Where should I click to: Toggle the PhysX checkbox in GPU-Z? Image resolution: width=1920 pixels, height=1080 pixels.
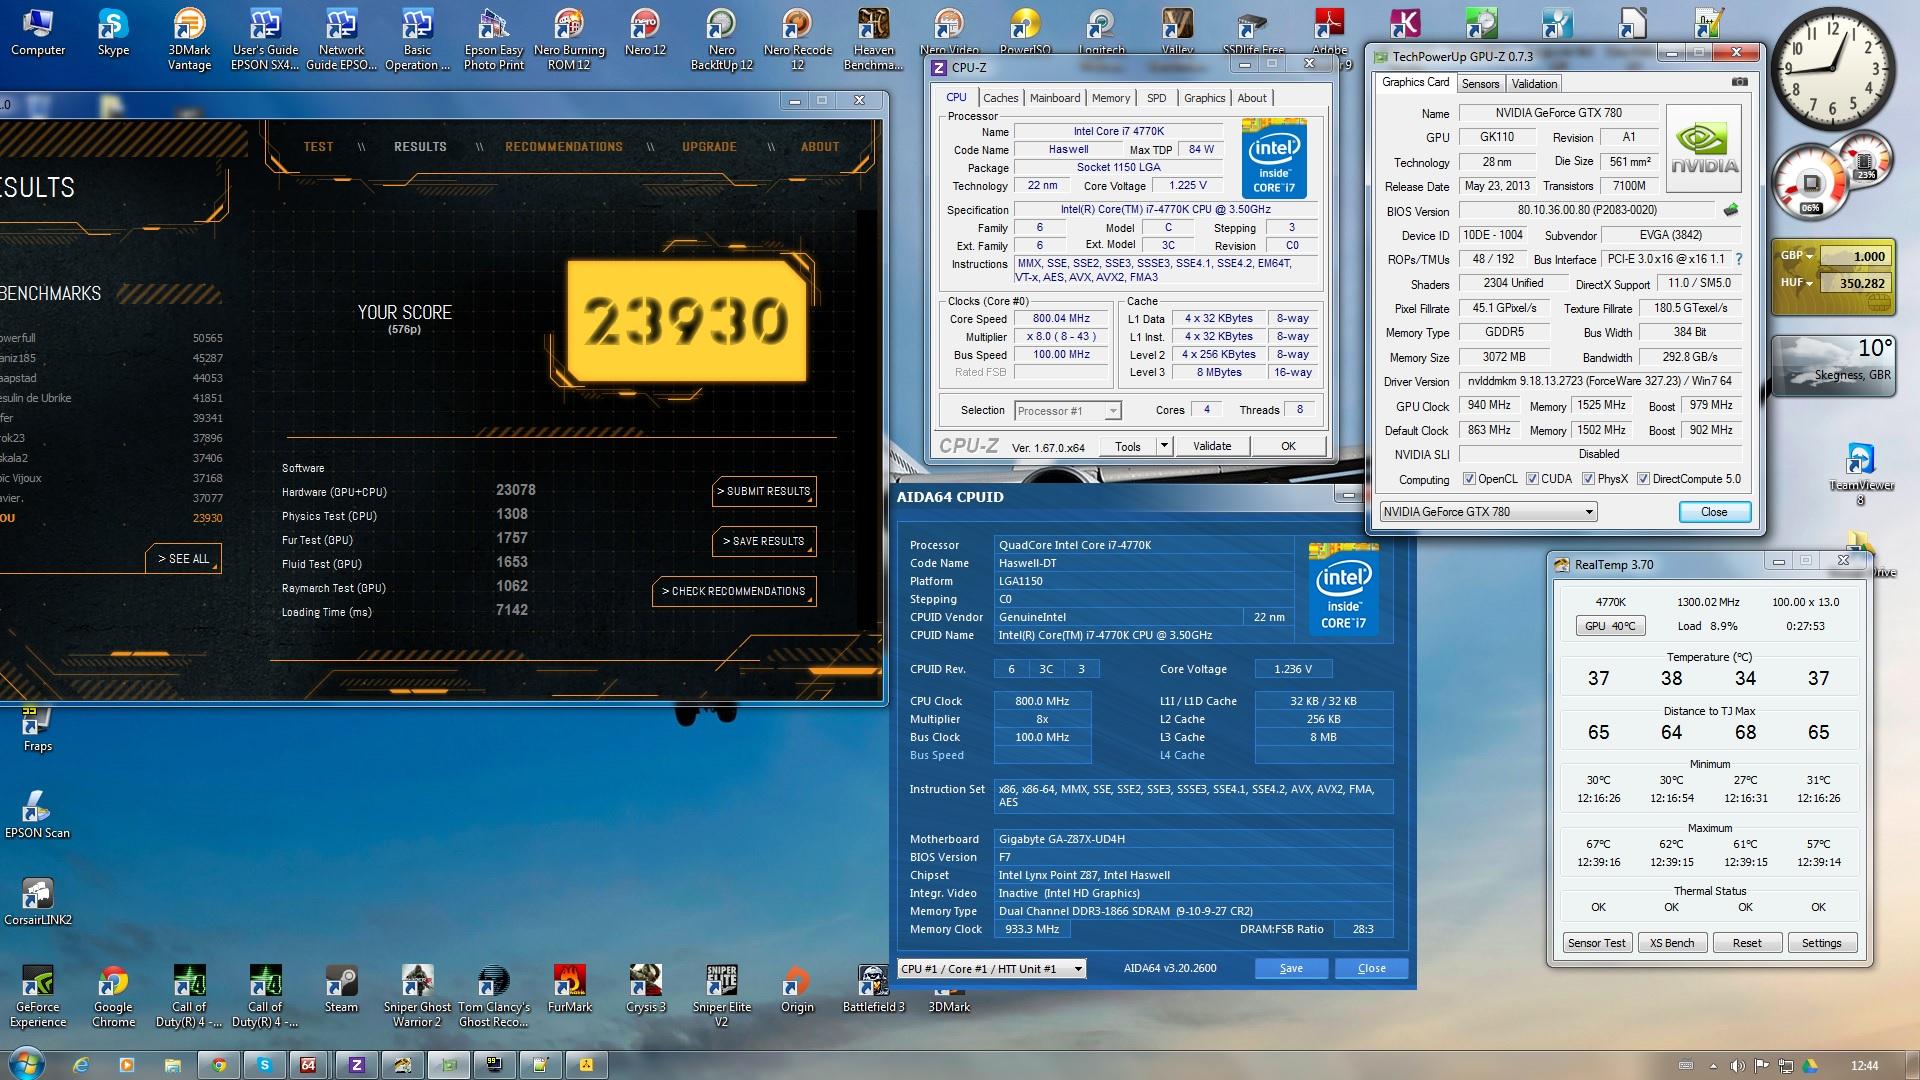1588,479
